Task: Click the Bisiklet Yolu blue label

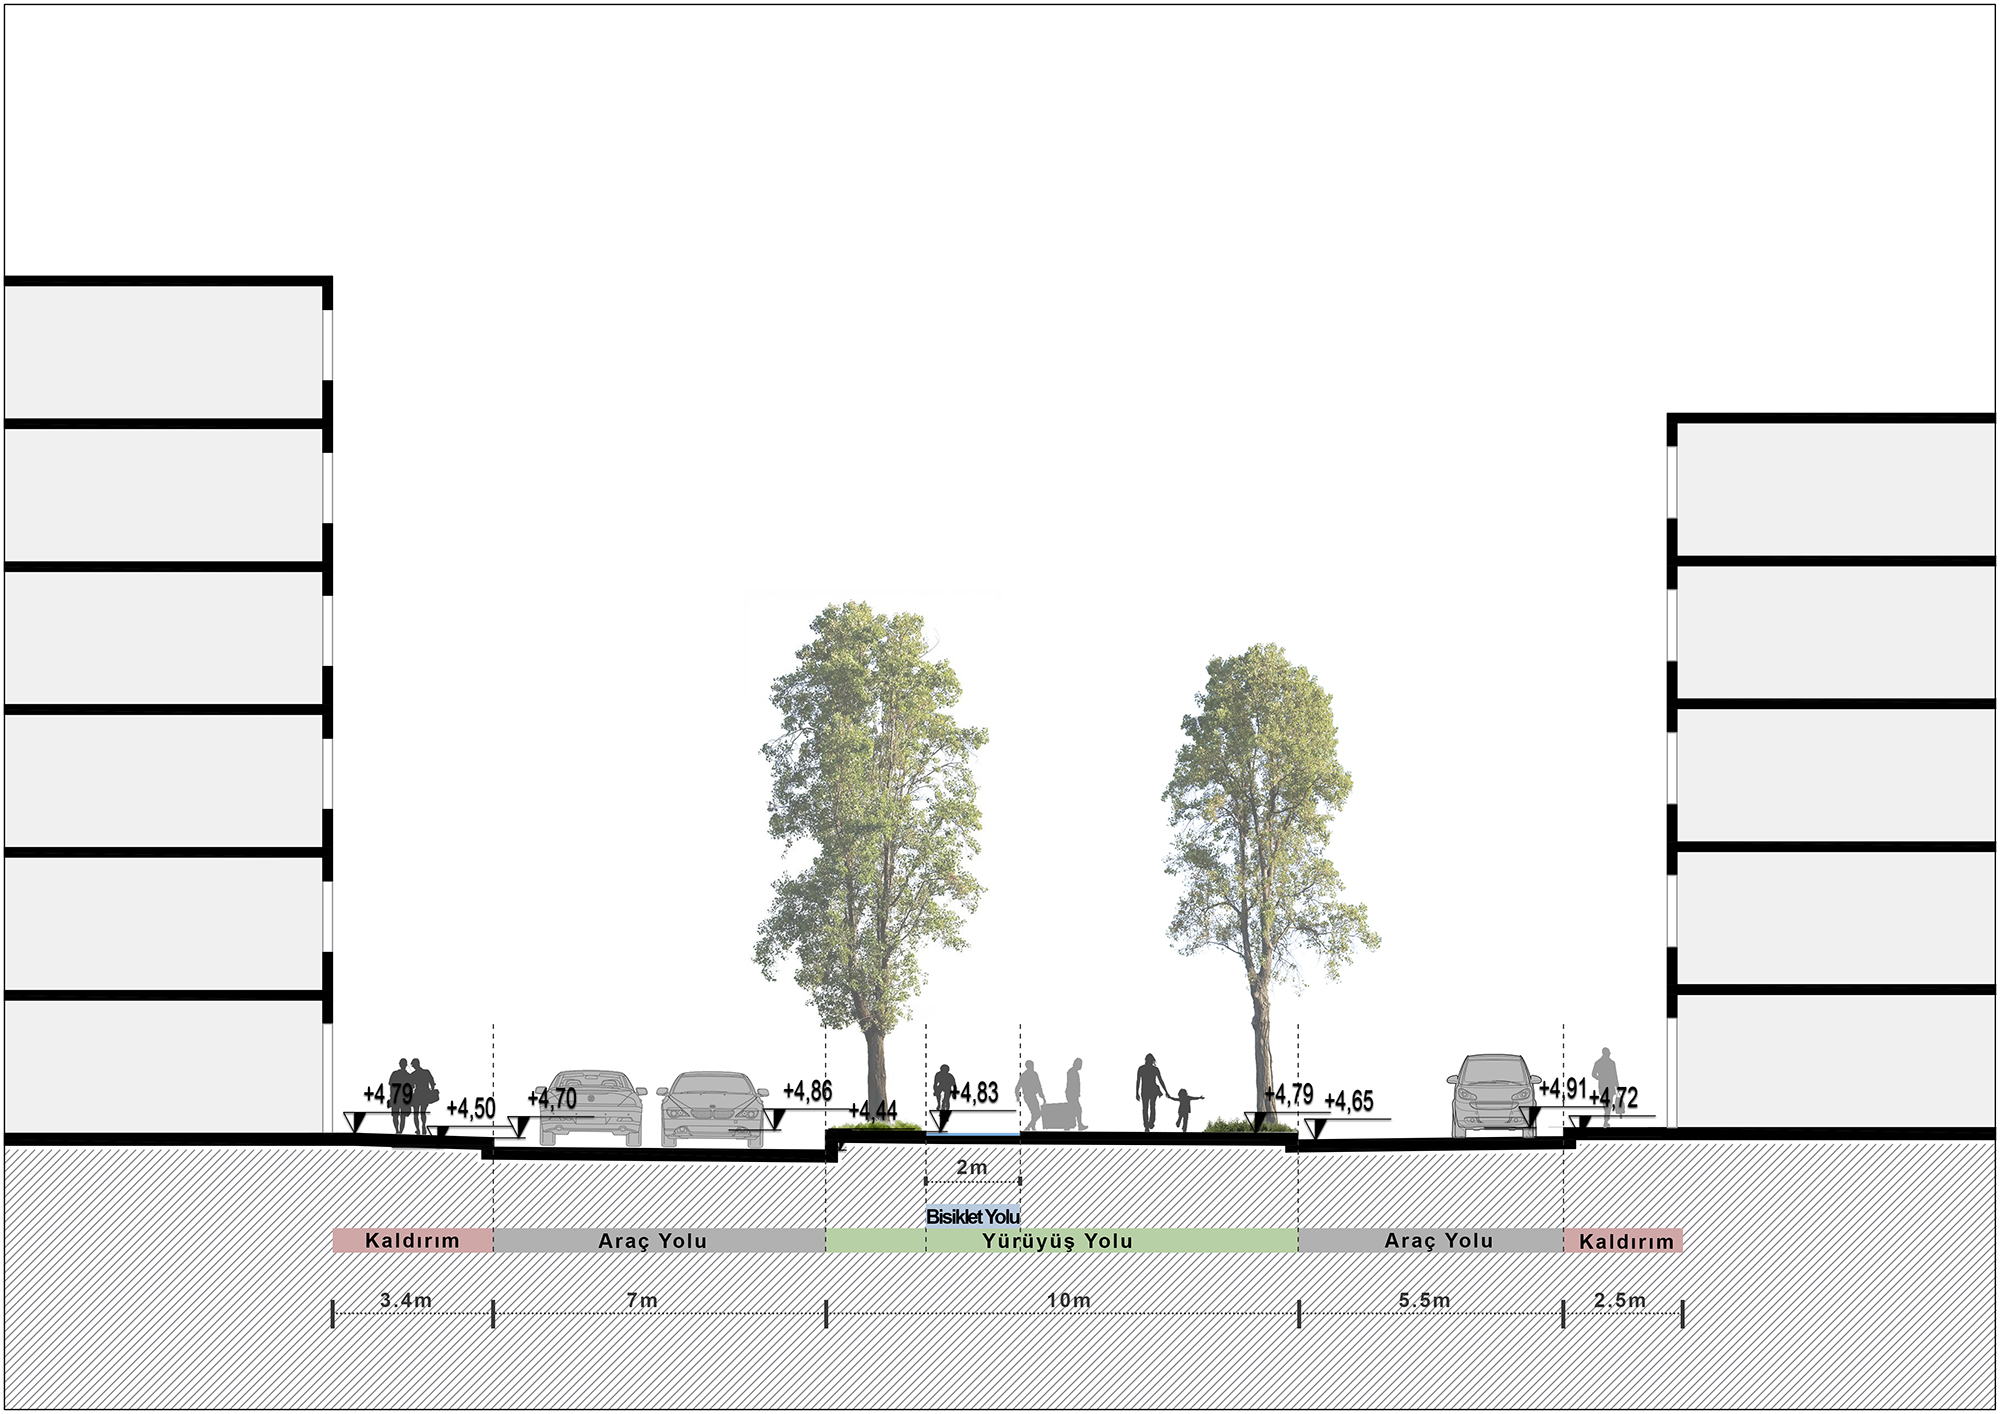Action: (x=972, y=1216)
